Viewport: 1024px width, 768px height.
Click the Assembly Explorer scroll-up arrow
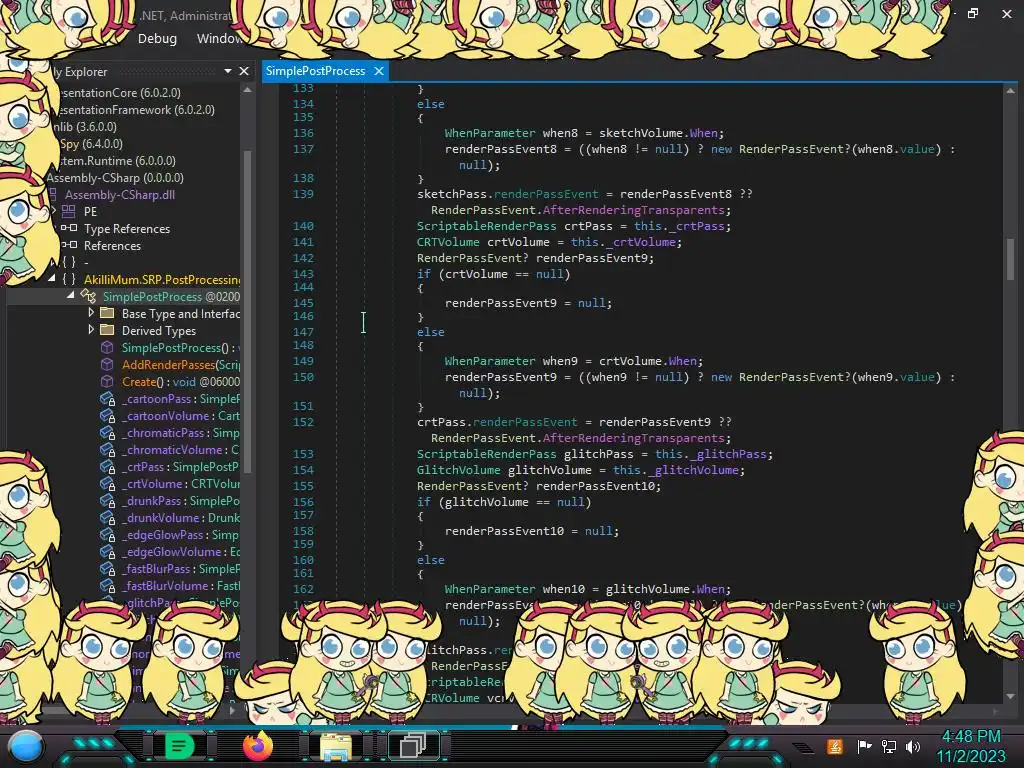point(248,90)
